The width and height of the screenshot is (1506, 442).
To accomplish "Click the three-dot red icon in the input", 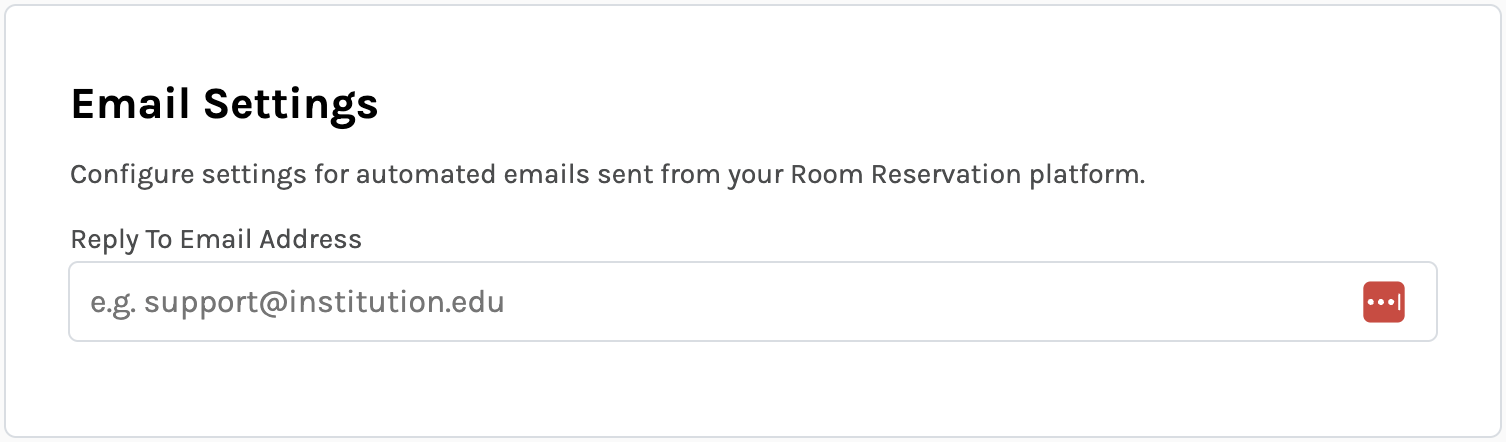I will [1383, 302].
